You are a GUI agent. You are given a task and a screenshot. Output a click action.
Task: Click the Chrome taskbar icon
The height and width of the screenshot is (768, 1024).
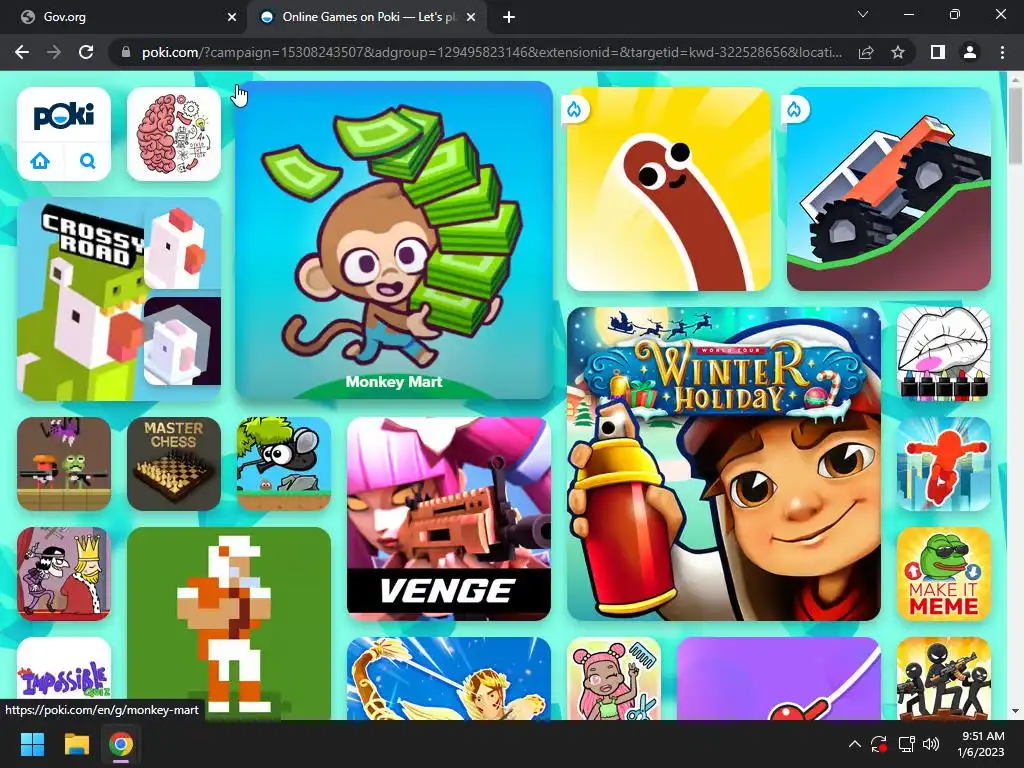[121, 744]
